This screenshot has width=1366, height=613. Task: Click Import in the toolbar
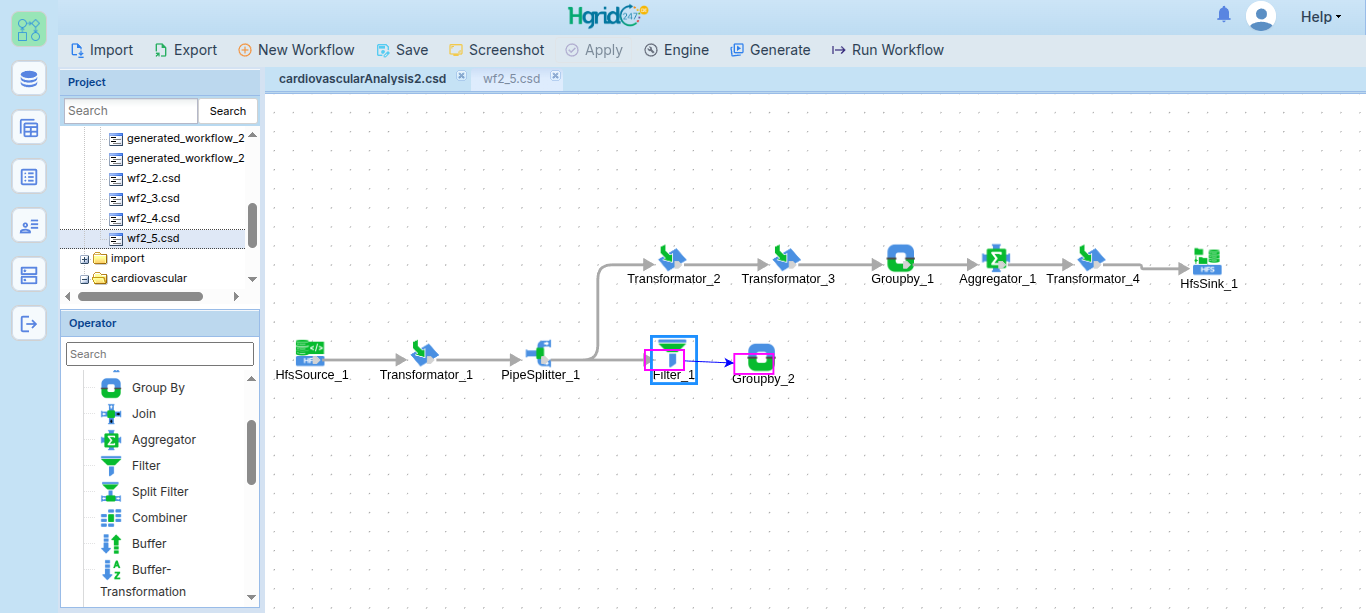pyautogui.click(x=101, y=50)
